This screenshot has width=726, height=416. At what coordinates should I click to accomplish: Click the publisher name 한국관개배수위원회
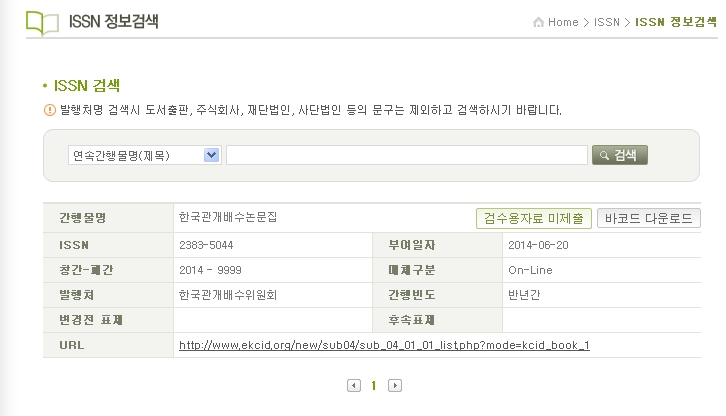228,295
